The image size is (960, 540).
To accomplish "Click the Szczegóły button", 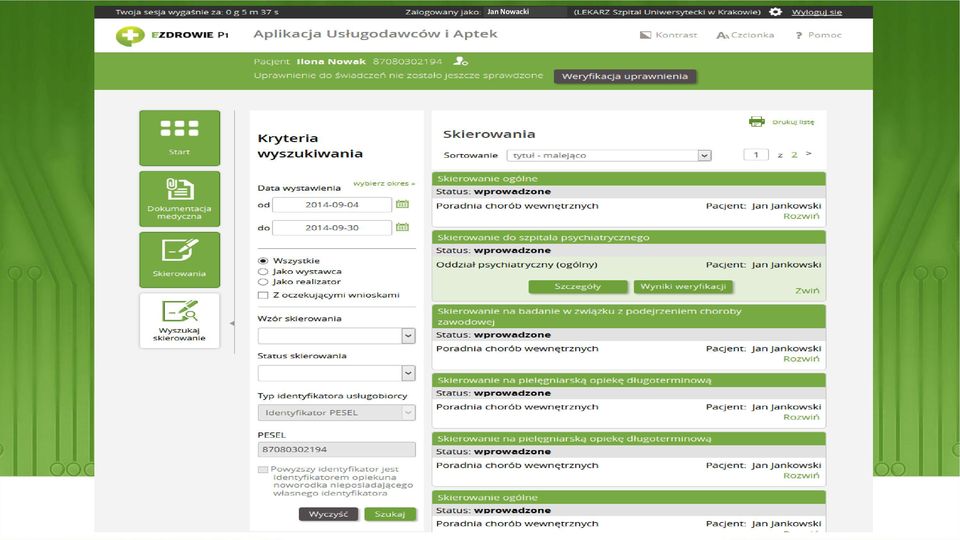I will click(x=577, y=287).
